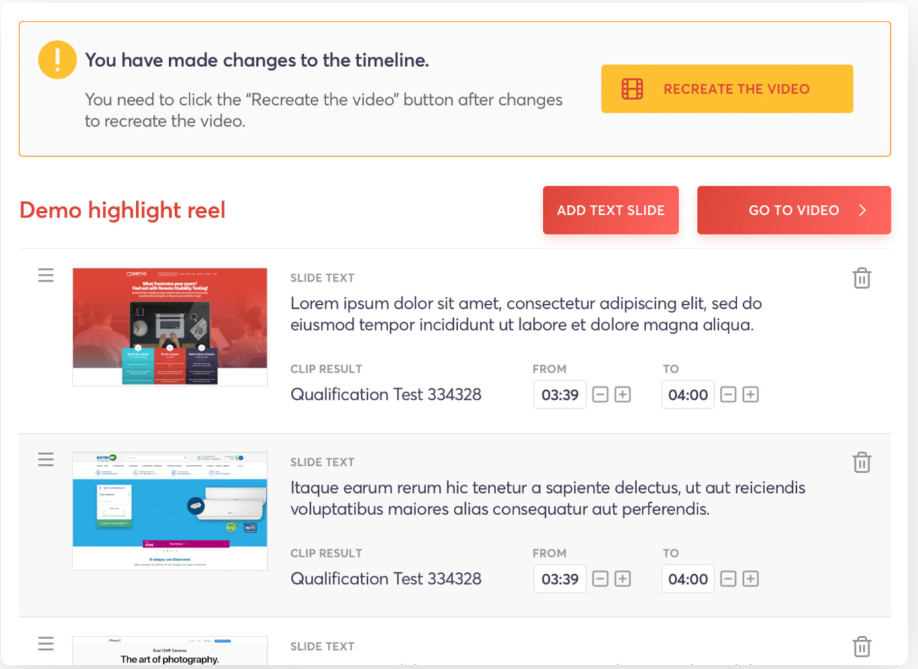Go to video page
This screenshot has width=918, height=669.
(794, 210)
